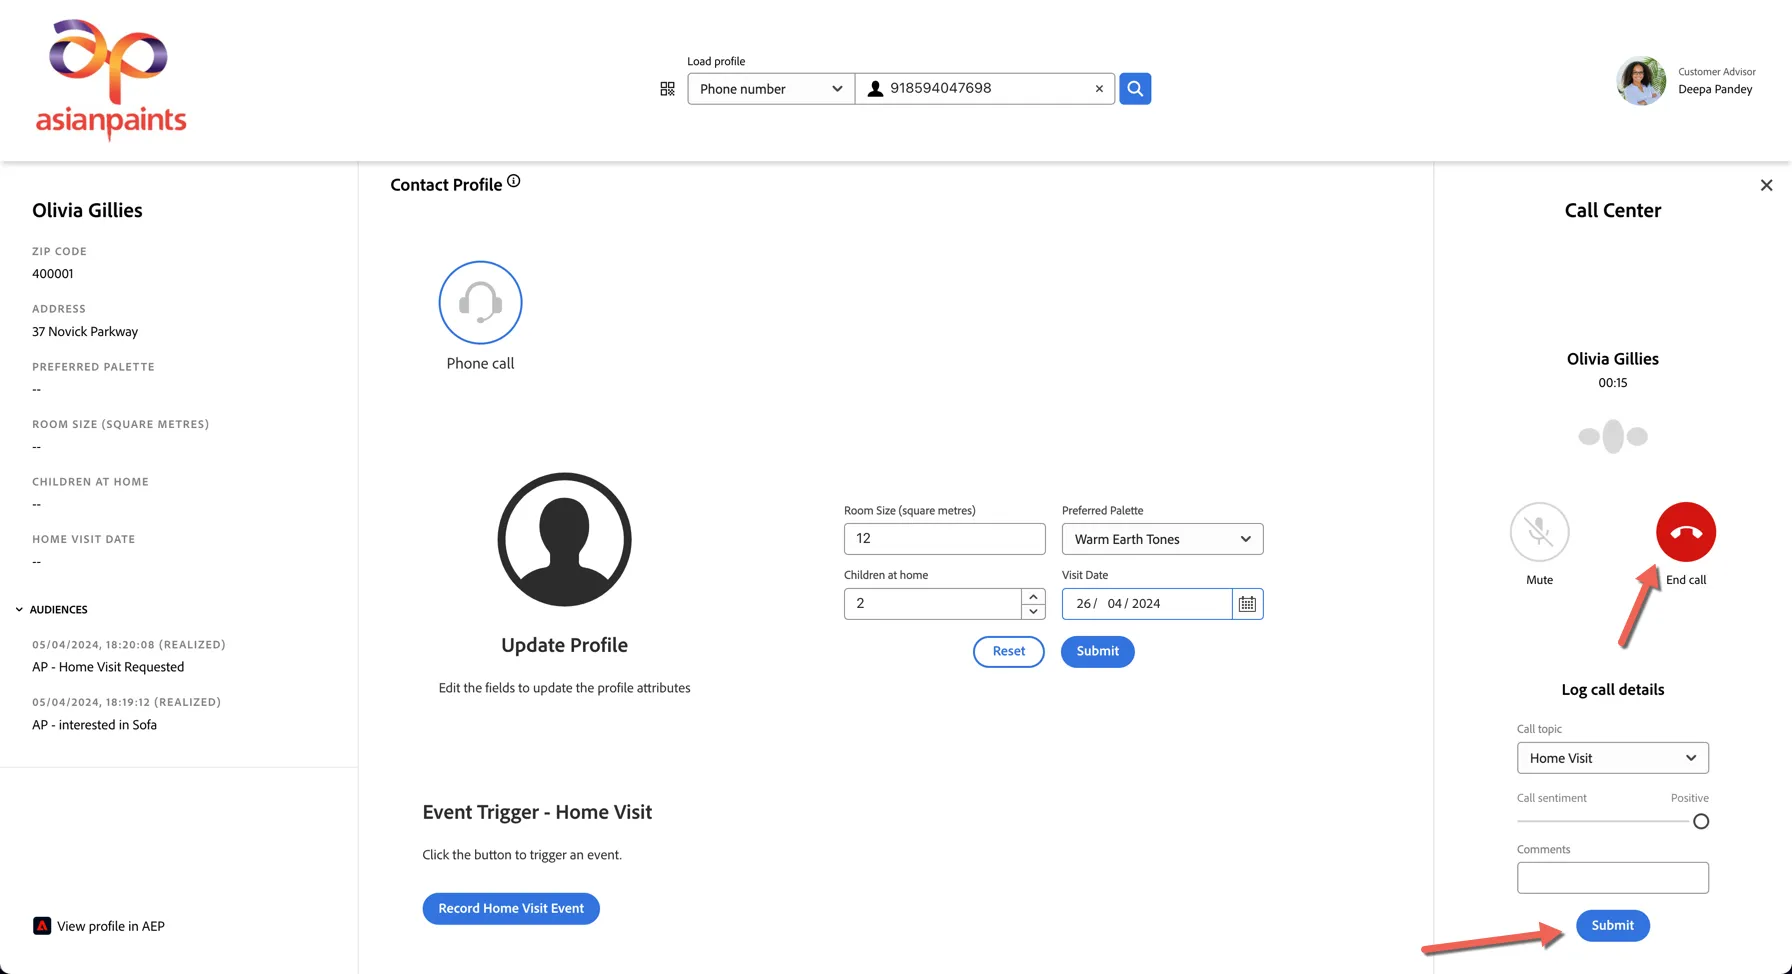
Task: Open Deepa Pandey advisor avatar
Action: point(1641,81)
